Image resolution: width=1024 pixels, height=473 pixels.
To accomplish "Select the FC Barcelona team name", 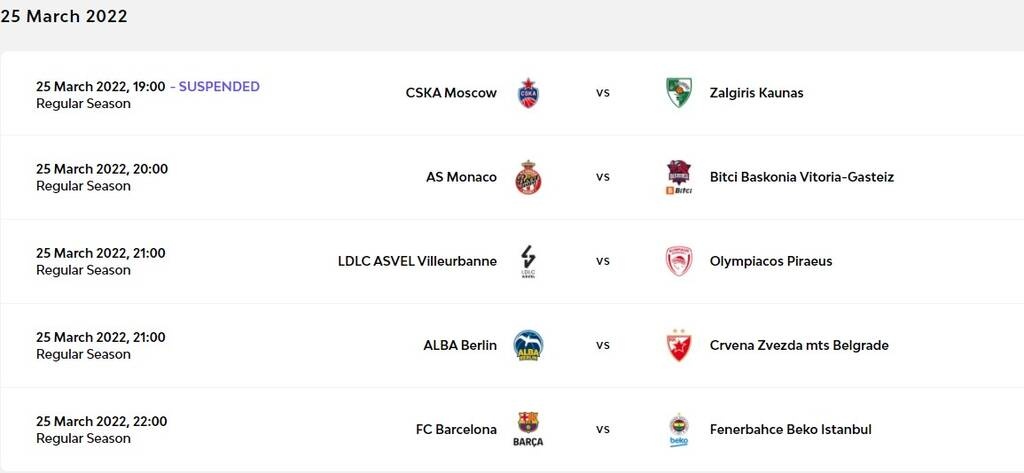I will coord(456,429).
